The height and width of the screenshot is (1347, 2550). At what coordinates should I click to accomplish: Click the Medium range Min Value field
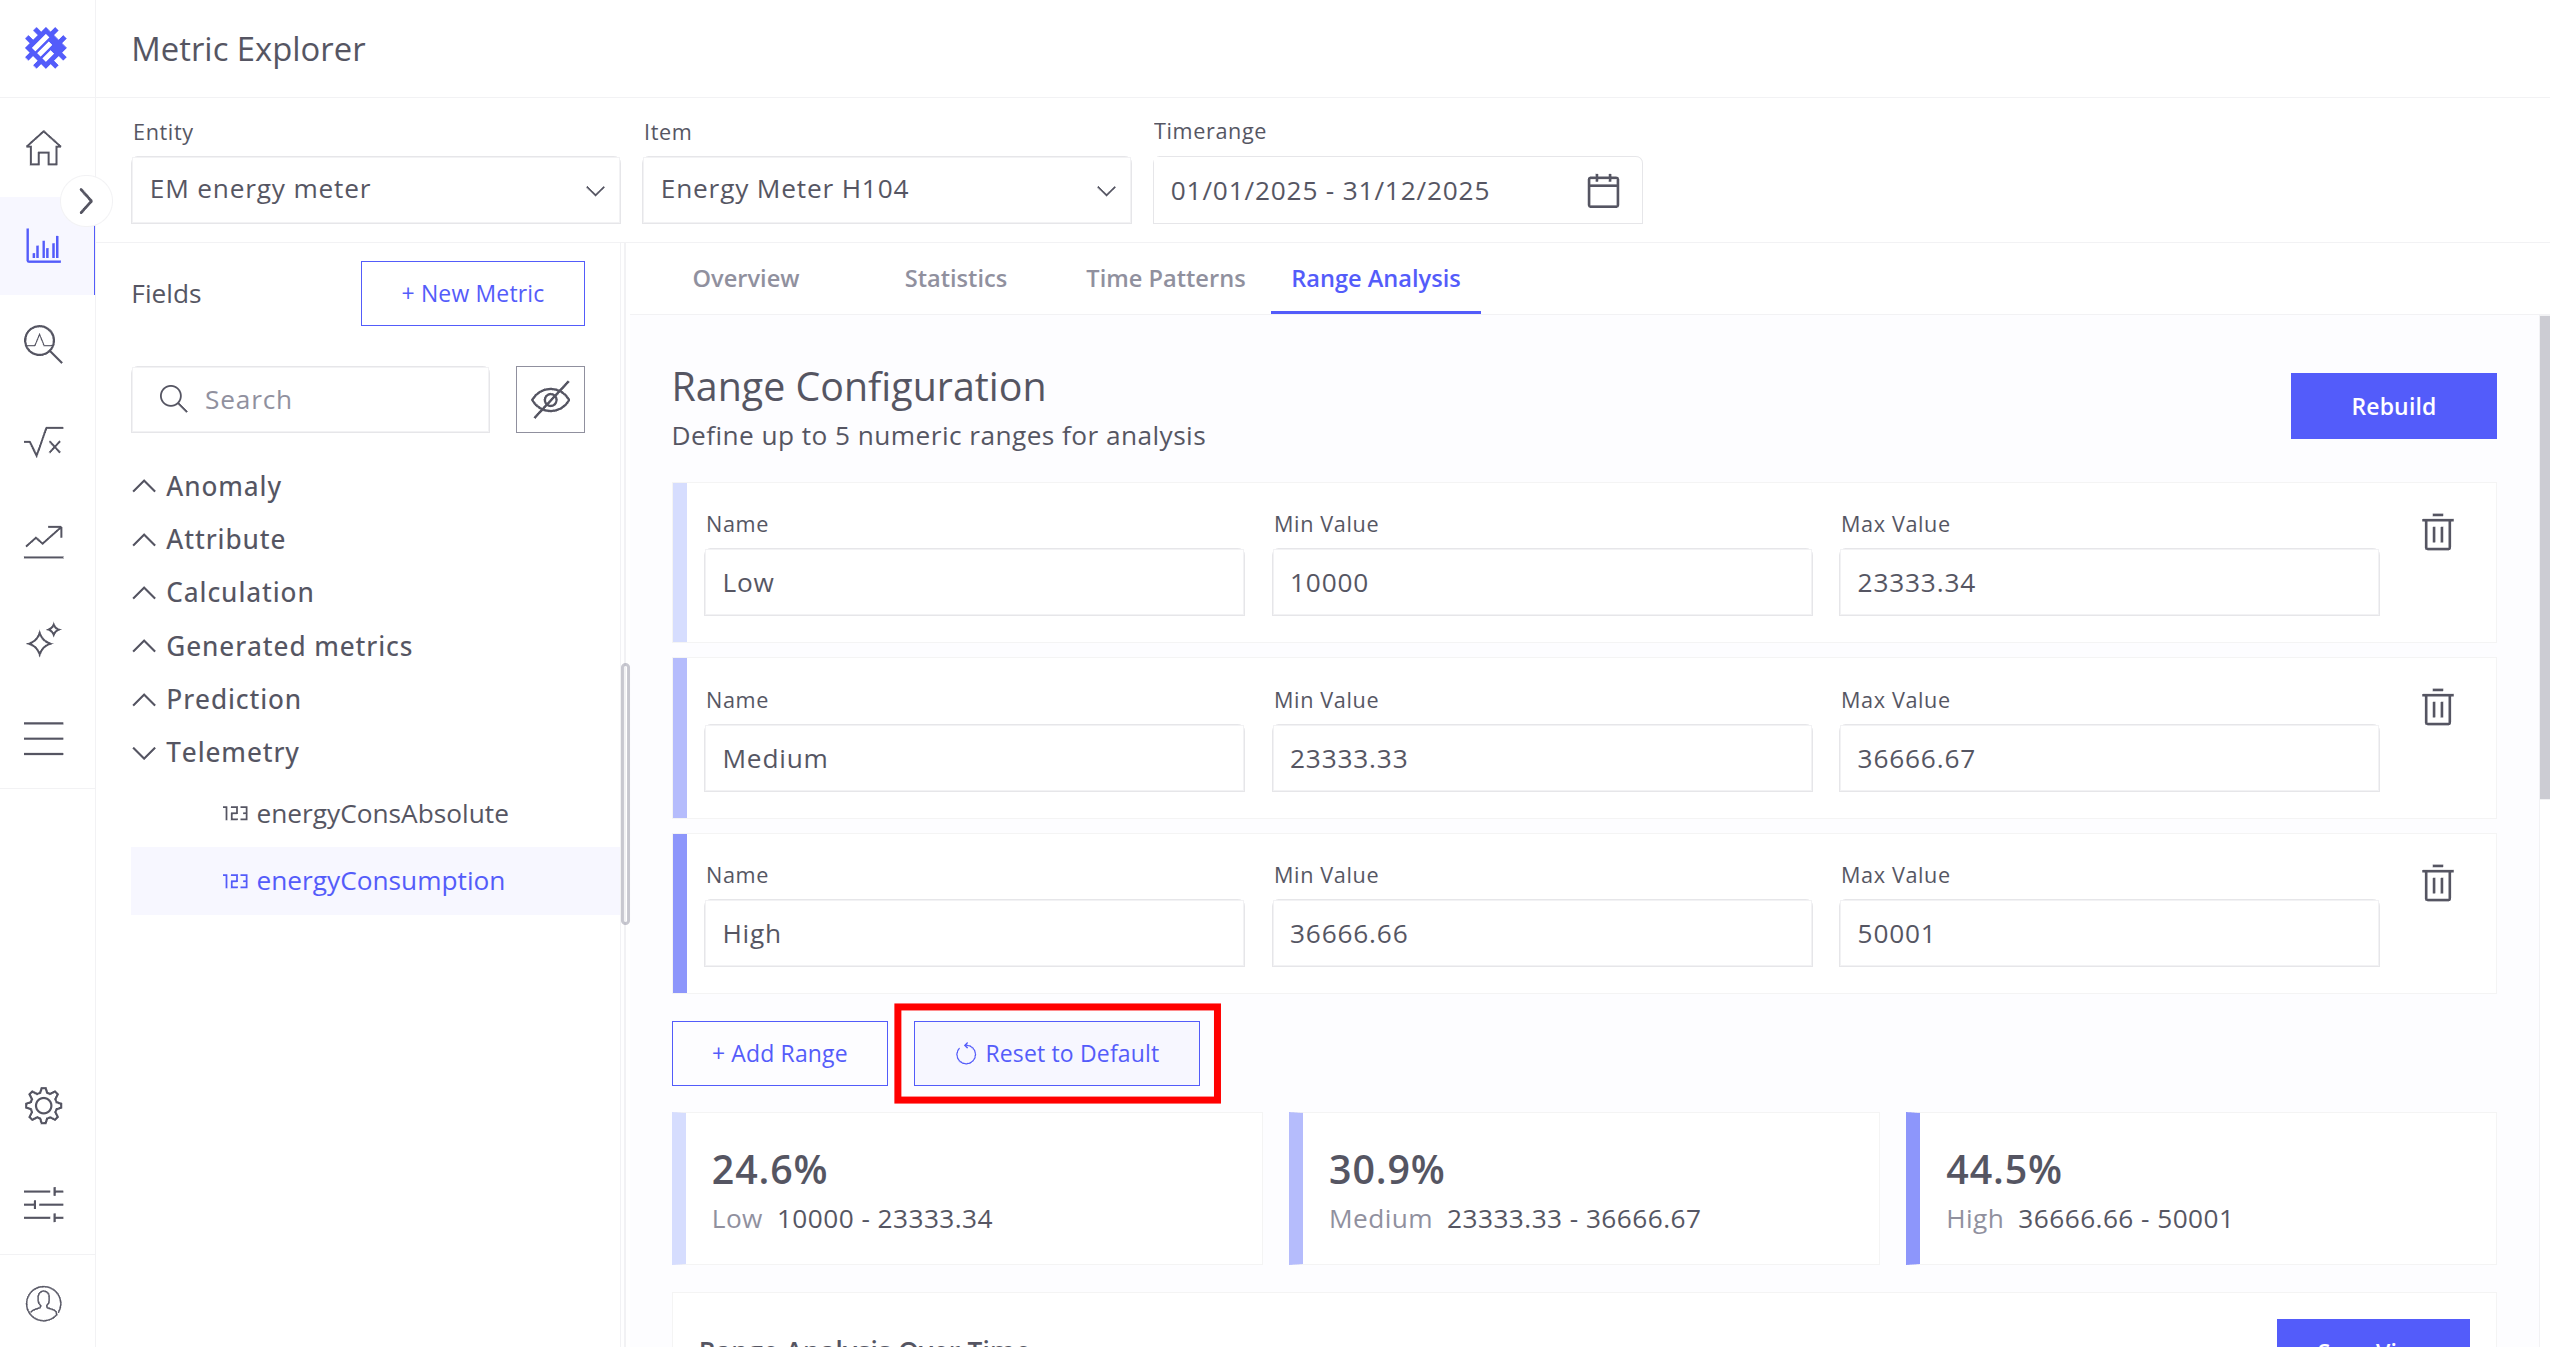coord(1541,759)
